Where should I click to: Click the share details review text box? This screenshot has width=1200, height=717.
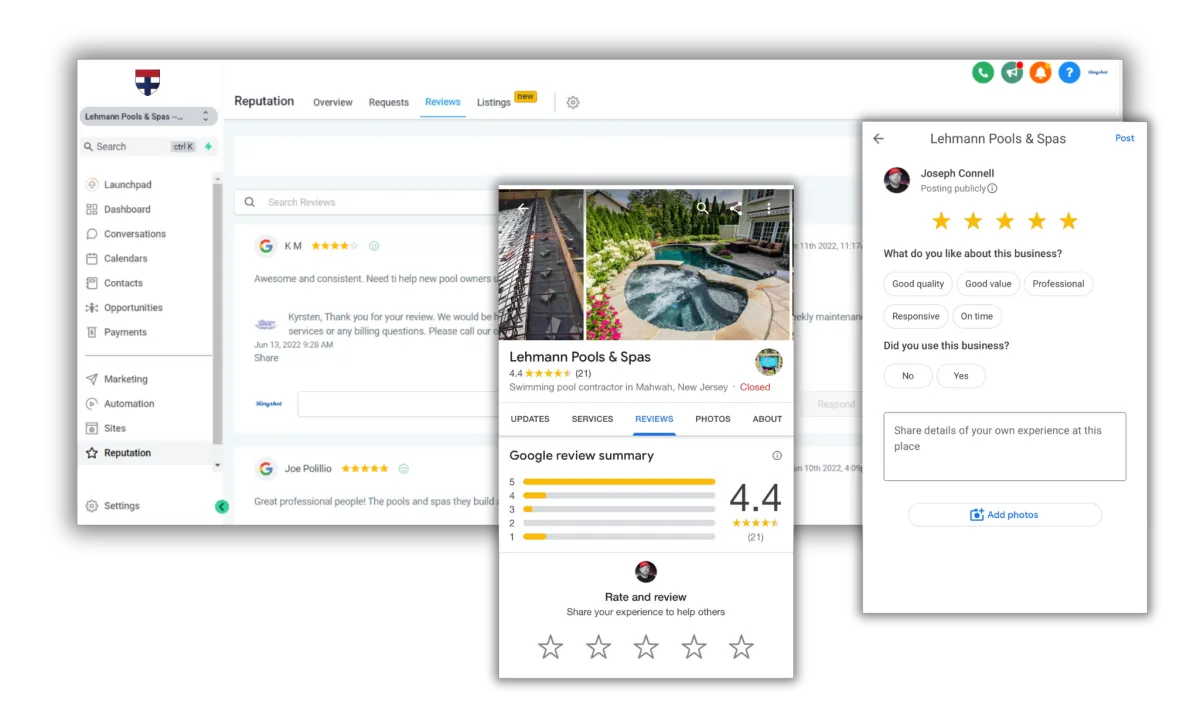(x=1004, y=446)
